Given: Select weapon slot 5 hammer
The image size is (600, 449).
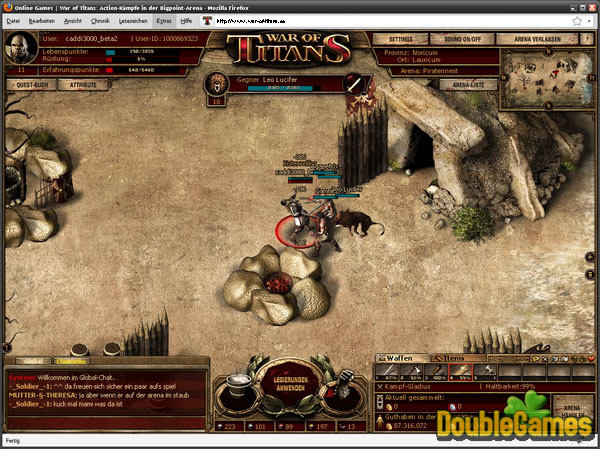Looking at the screenshot, I should [x=485, y=373].
